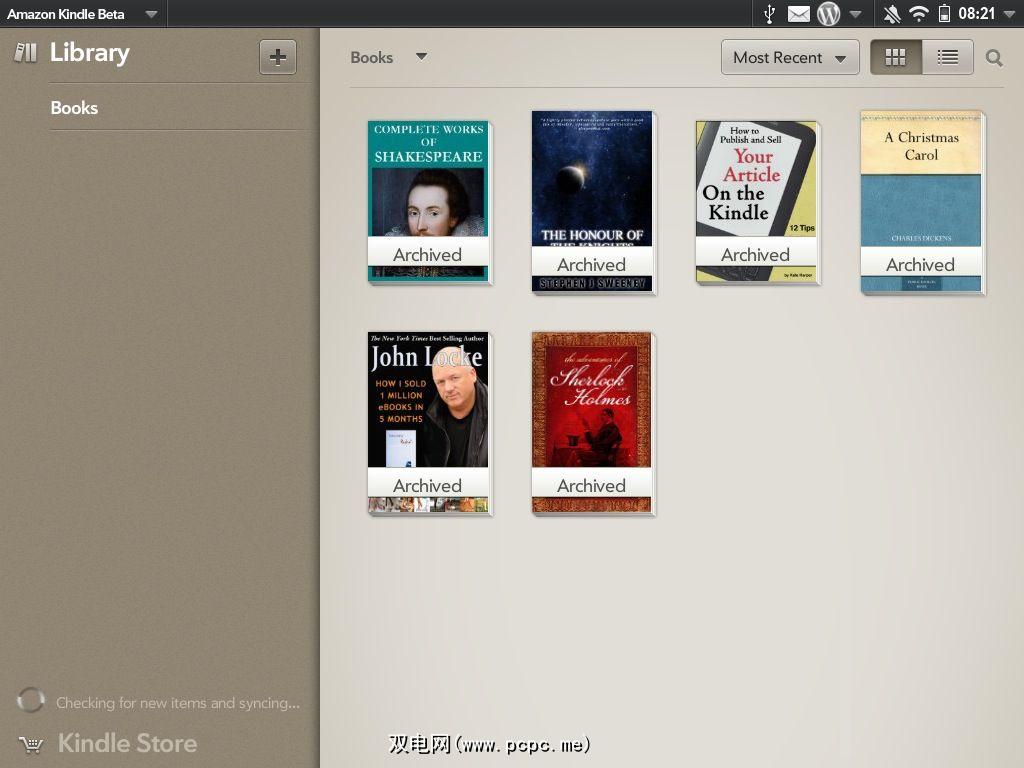Open Amazon Kindle Beta app menu arrow
This screenshot has width=1024, height=768.
pyautogui.click(x=151, y=14)
